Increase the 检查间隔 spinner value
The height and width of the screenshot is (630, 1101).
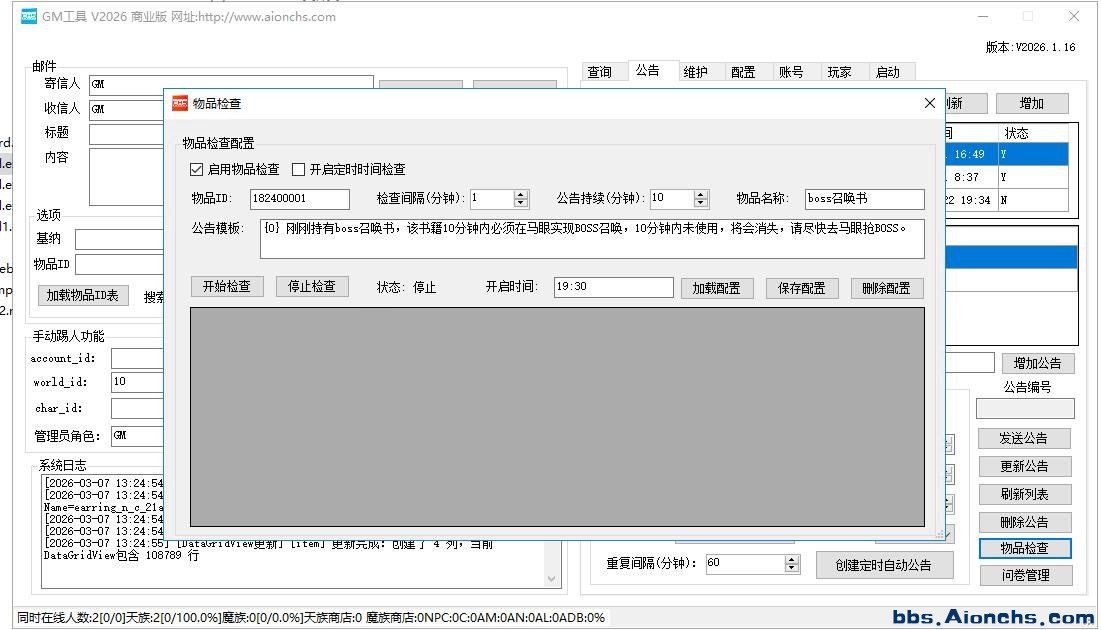pos(520,194)
